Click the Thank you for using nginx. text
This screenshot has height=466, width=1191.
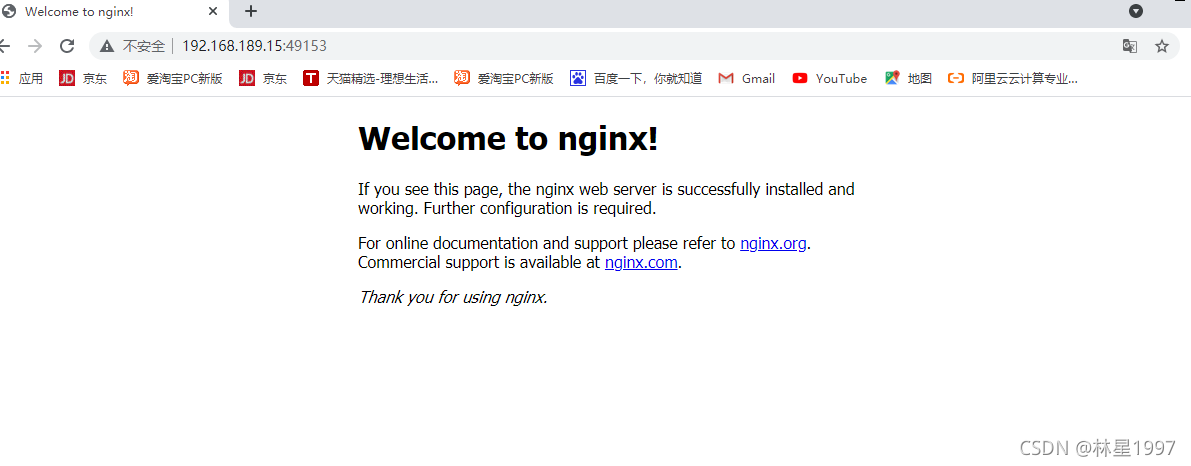point(453,297)
